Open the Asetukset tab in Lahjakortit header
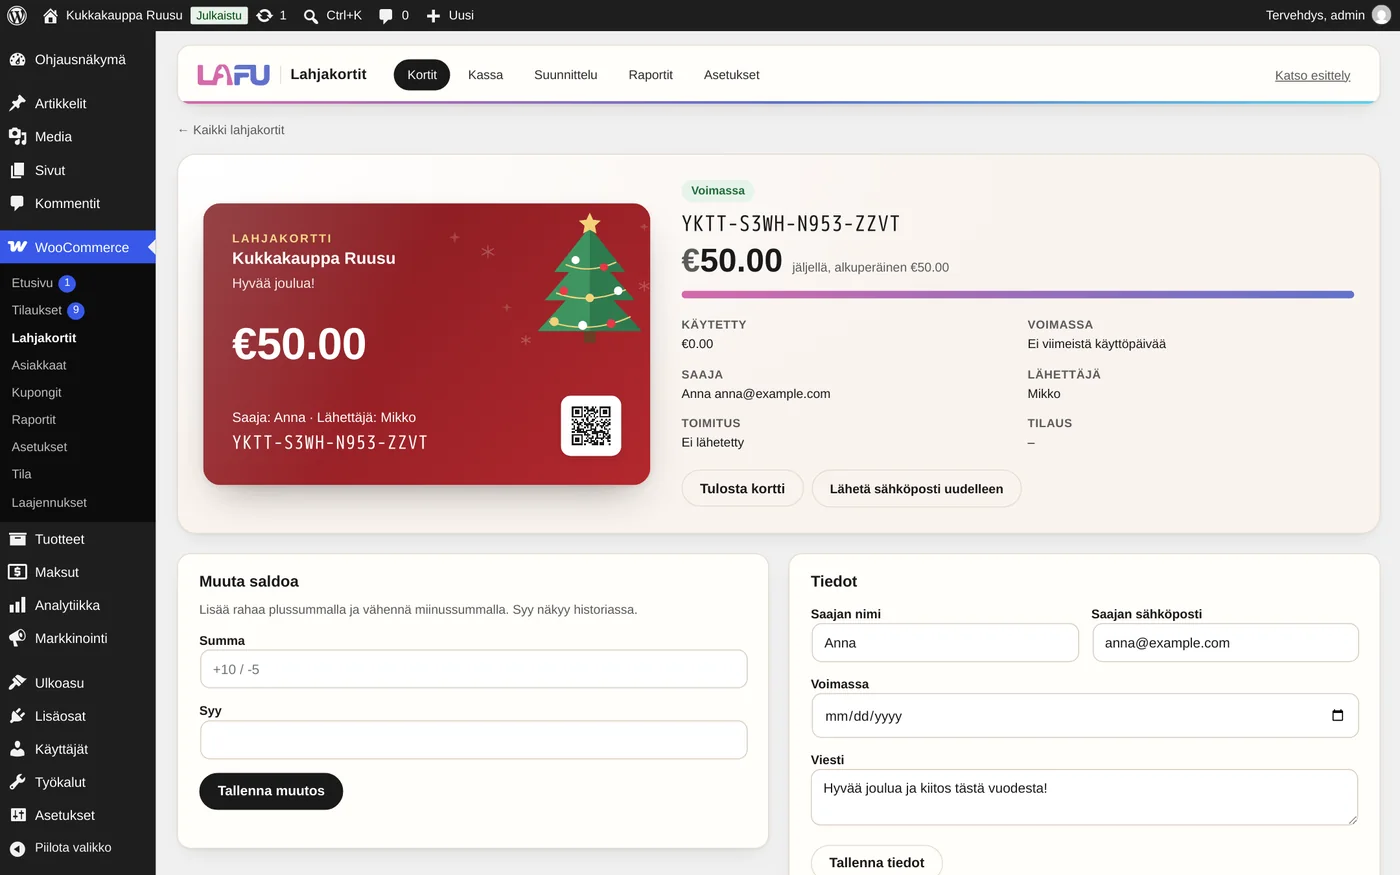1400x875 pixels. (732, 75)
